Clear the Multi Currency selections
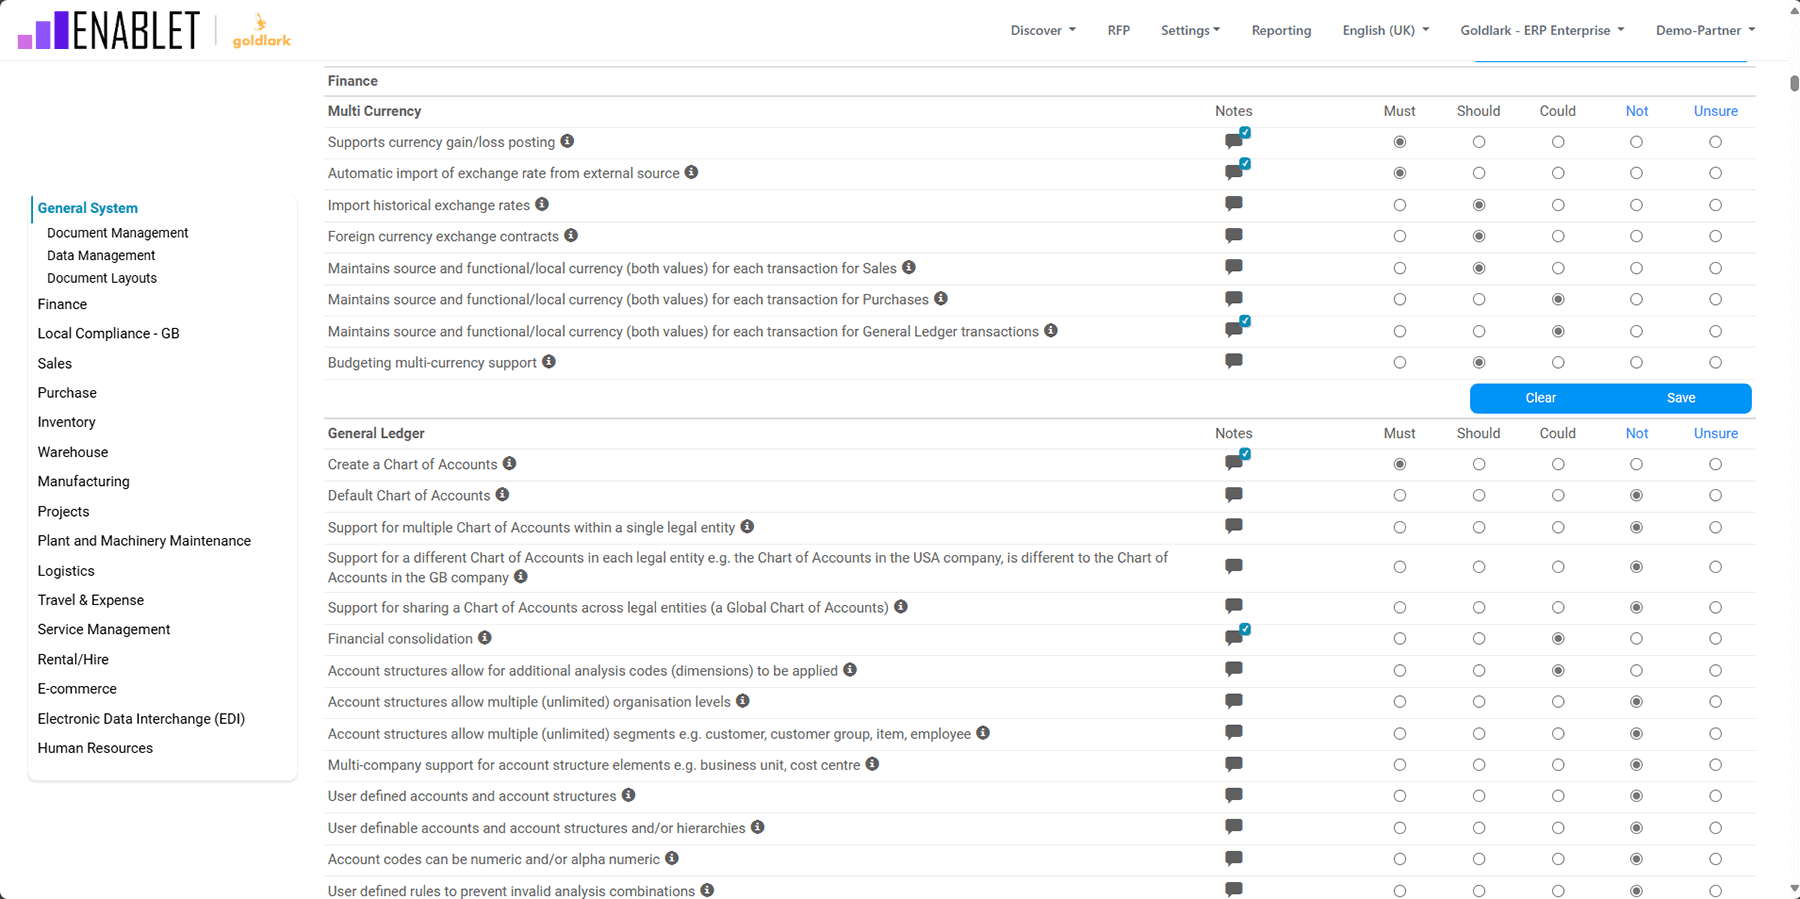 [x=1540, y=398]
